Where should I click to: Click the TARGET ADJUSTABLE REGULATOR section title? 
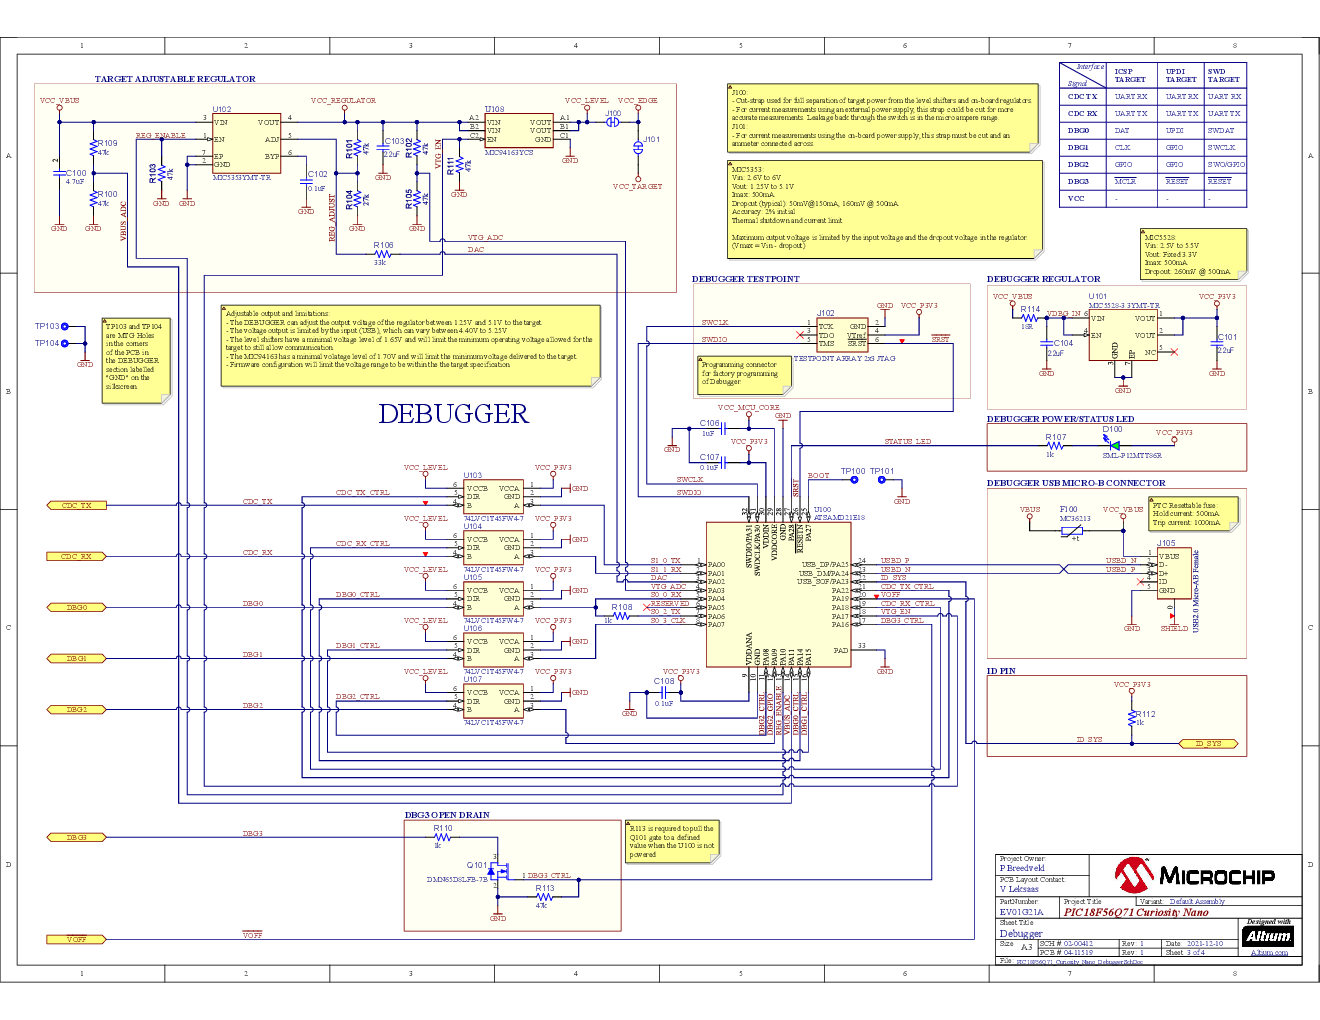pos(174,78)
